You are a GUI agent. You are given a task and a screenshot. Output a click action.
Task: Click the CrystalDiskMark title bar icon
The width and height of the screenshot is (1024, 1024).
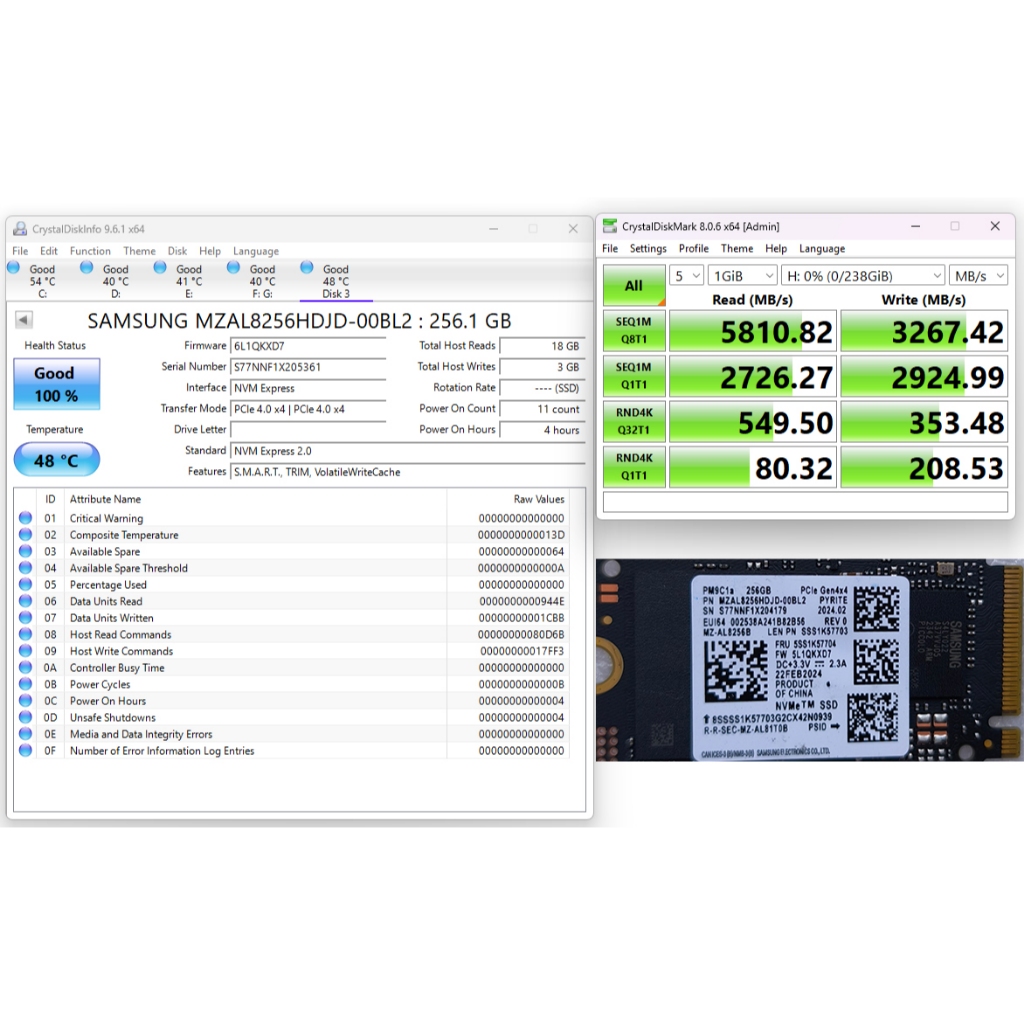609,226
